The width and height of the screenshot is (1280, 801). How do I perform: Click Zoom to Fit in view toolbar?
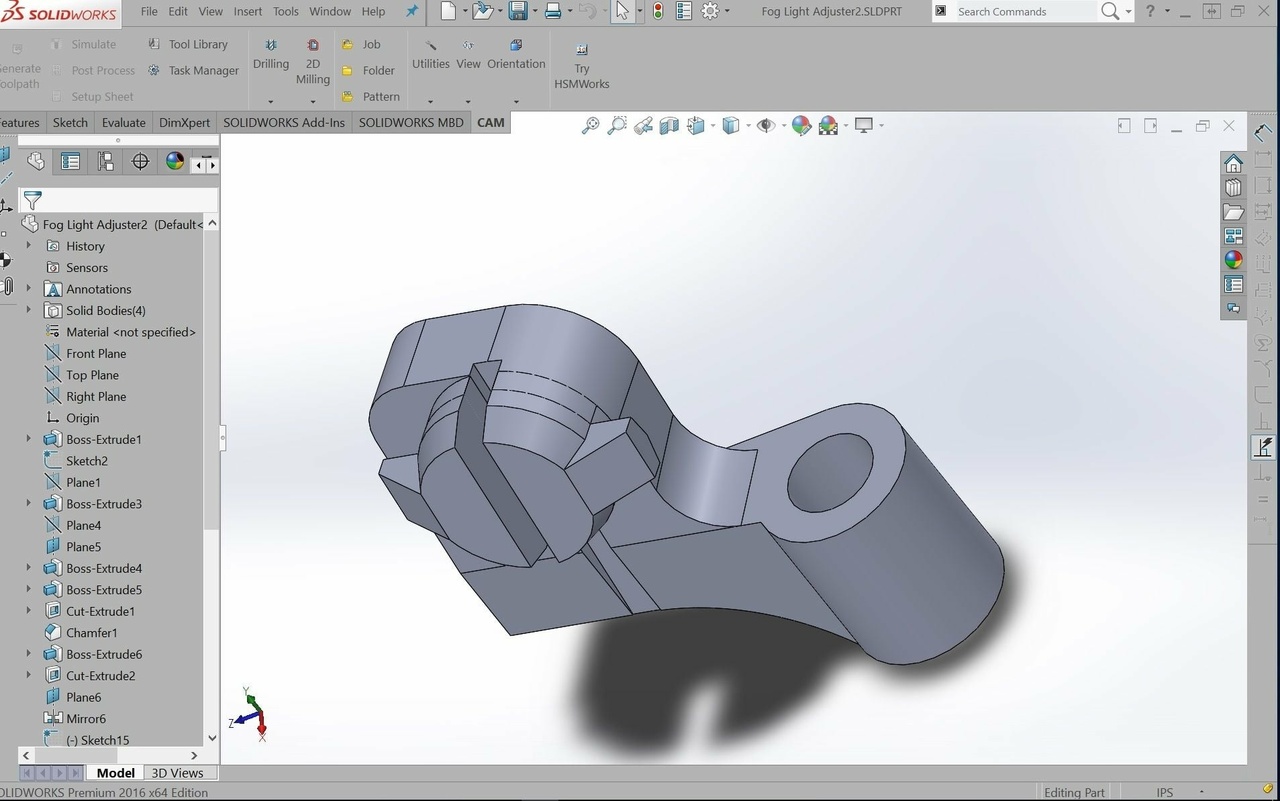click(x=590, y=125)
